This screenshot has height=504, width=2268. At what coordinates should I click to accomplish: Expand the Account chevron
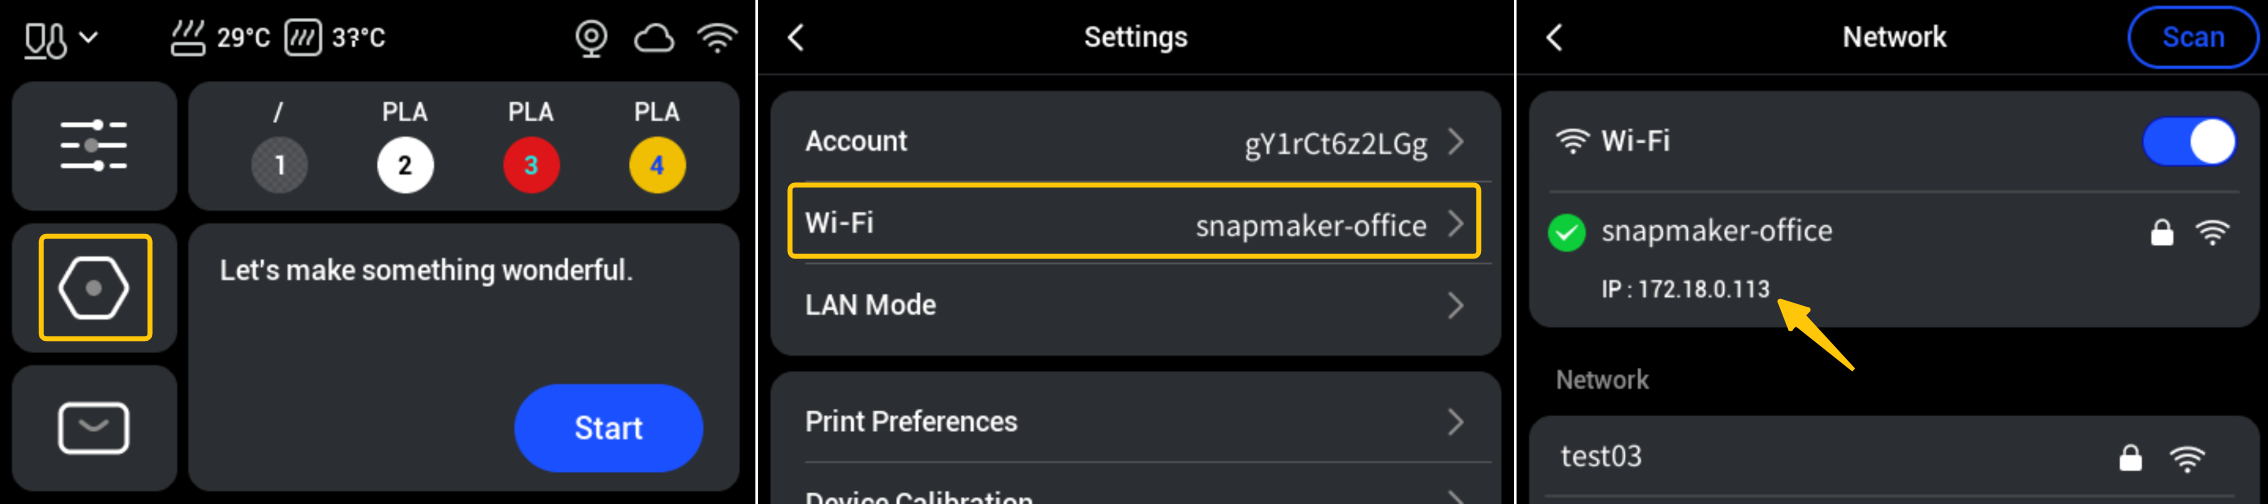click(1456, 142)
